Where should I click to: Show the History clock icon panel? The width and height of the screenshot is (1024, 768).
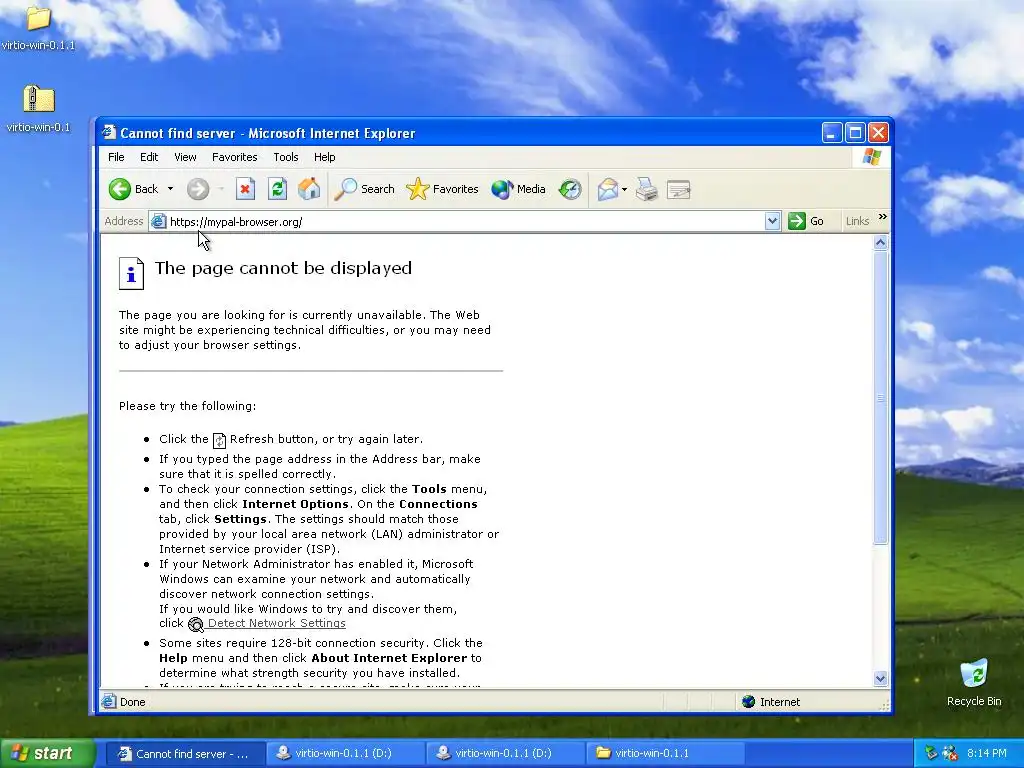[570, 189]
